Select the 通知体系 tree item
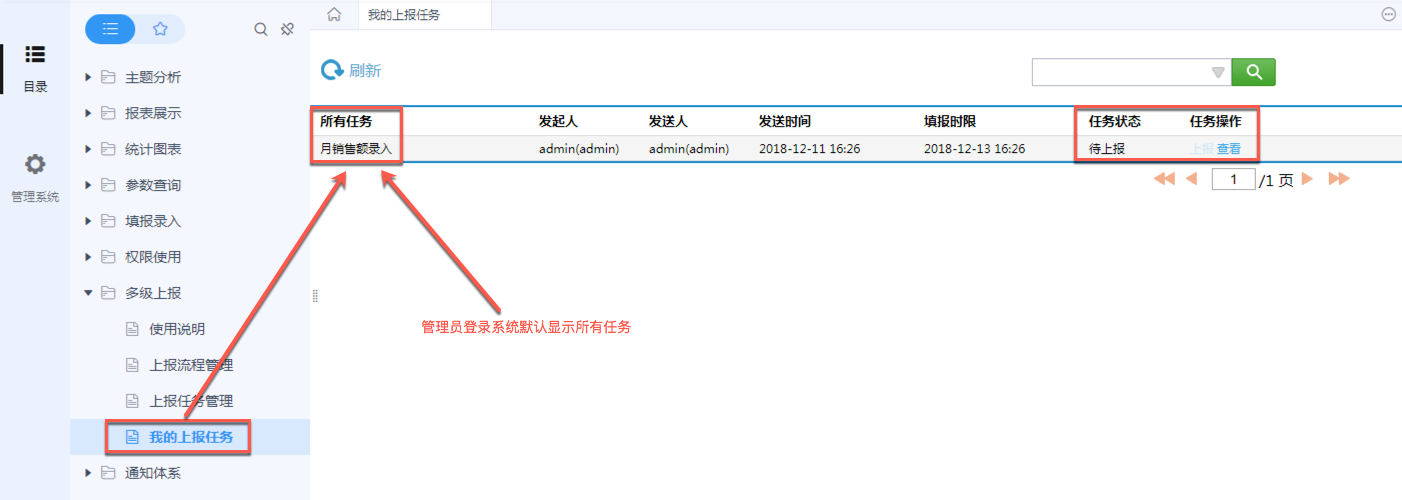The width and height of the screenshot is (1402, 500). pos(153,473)
